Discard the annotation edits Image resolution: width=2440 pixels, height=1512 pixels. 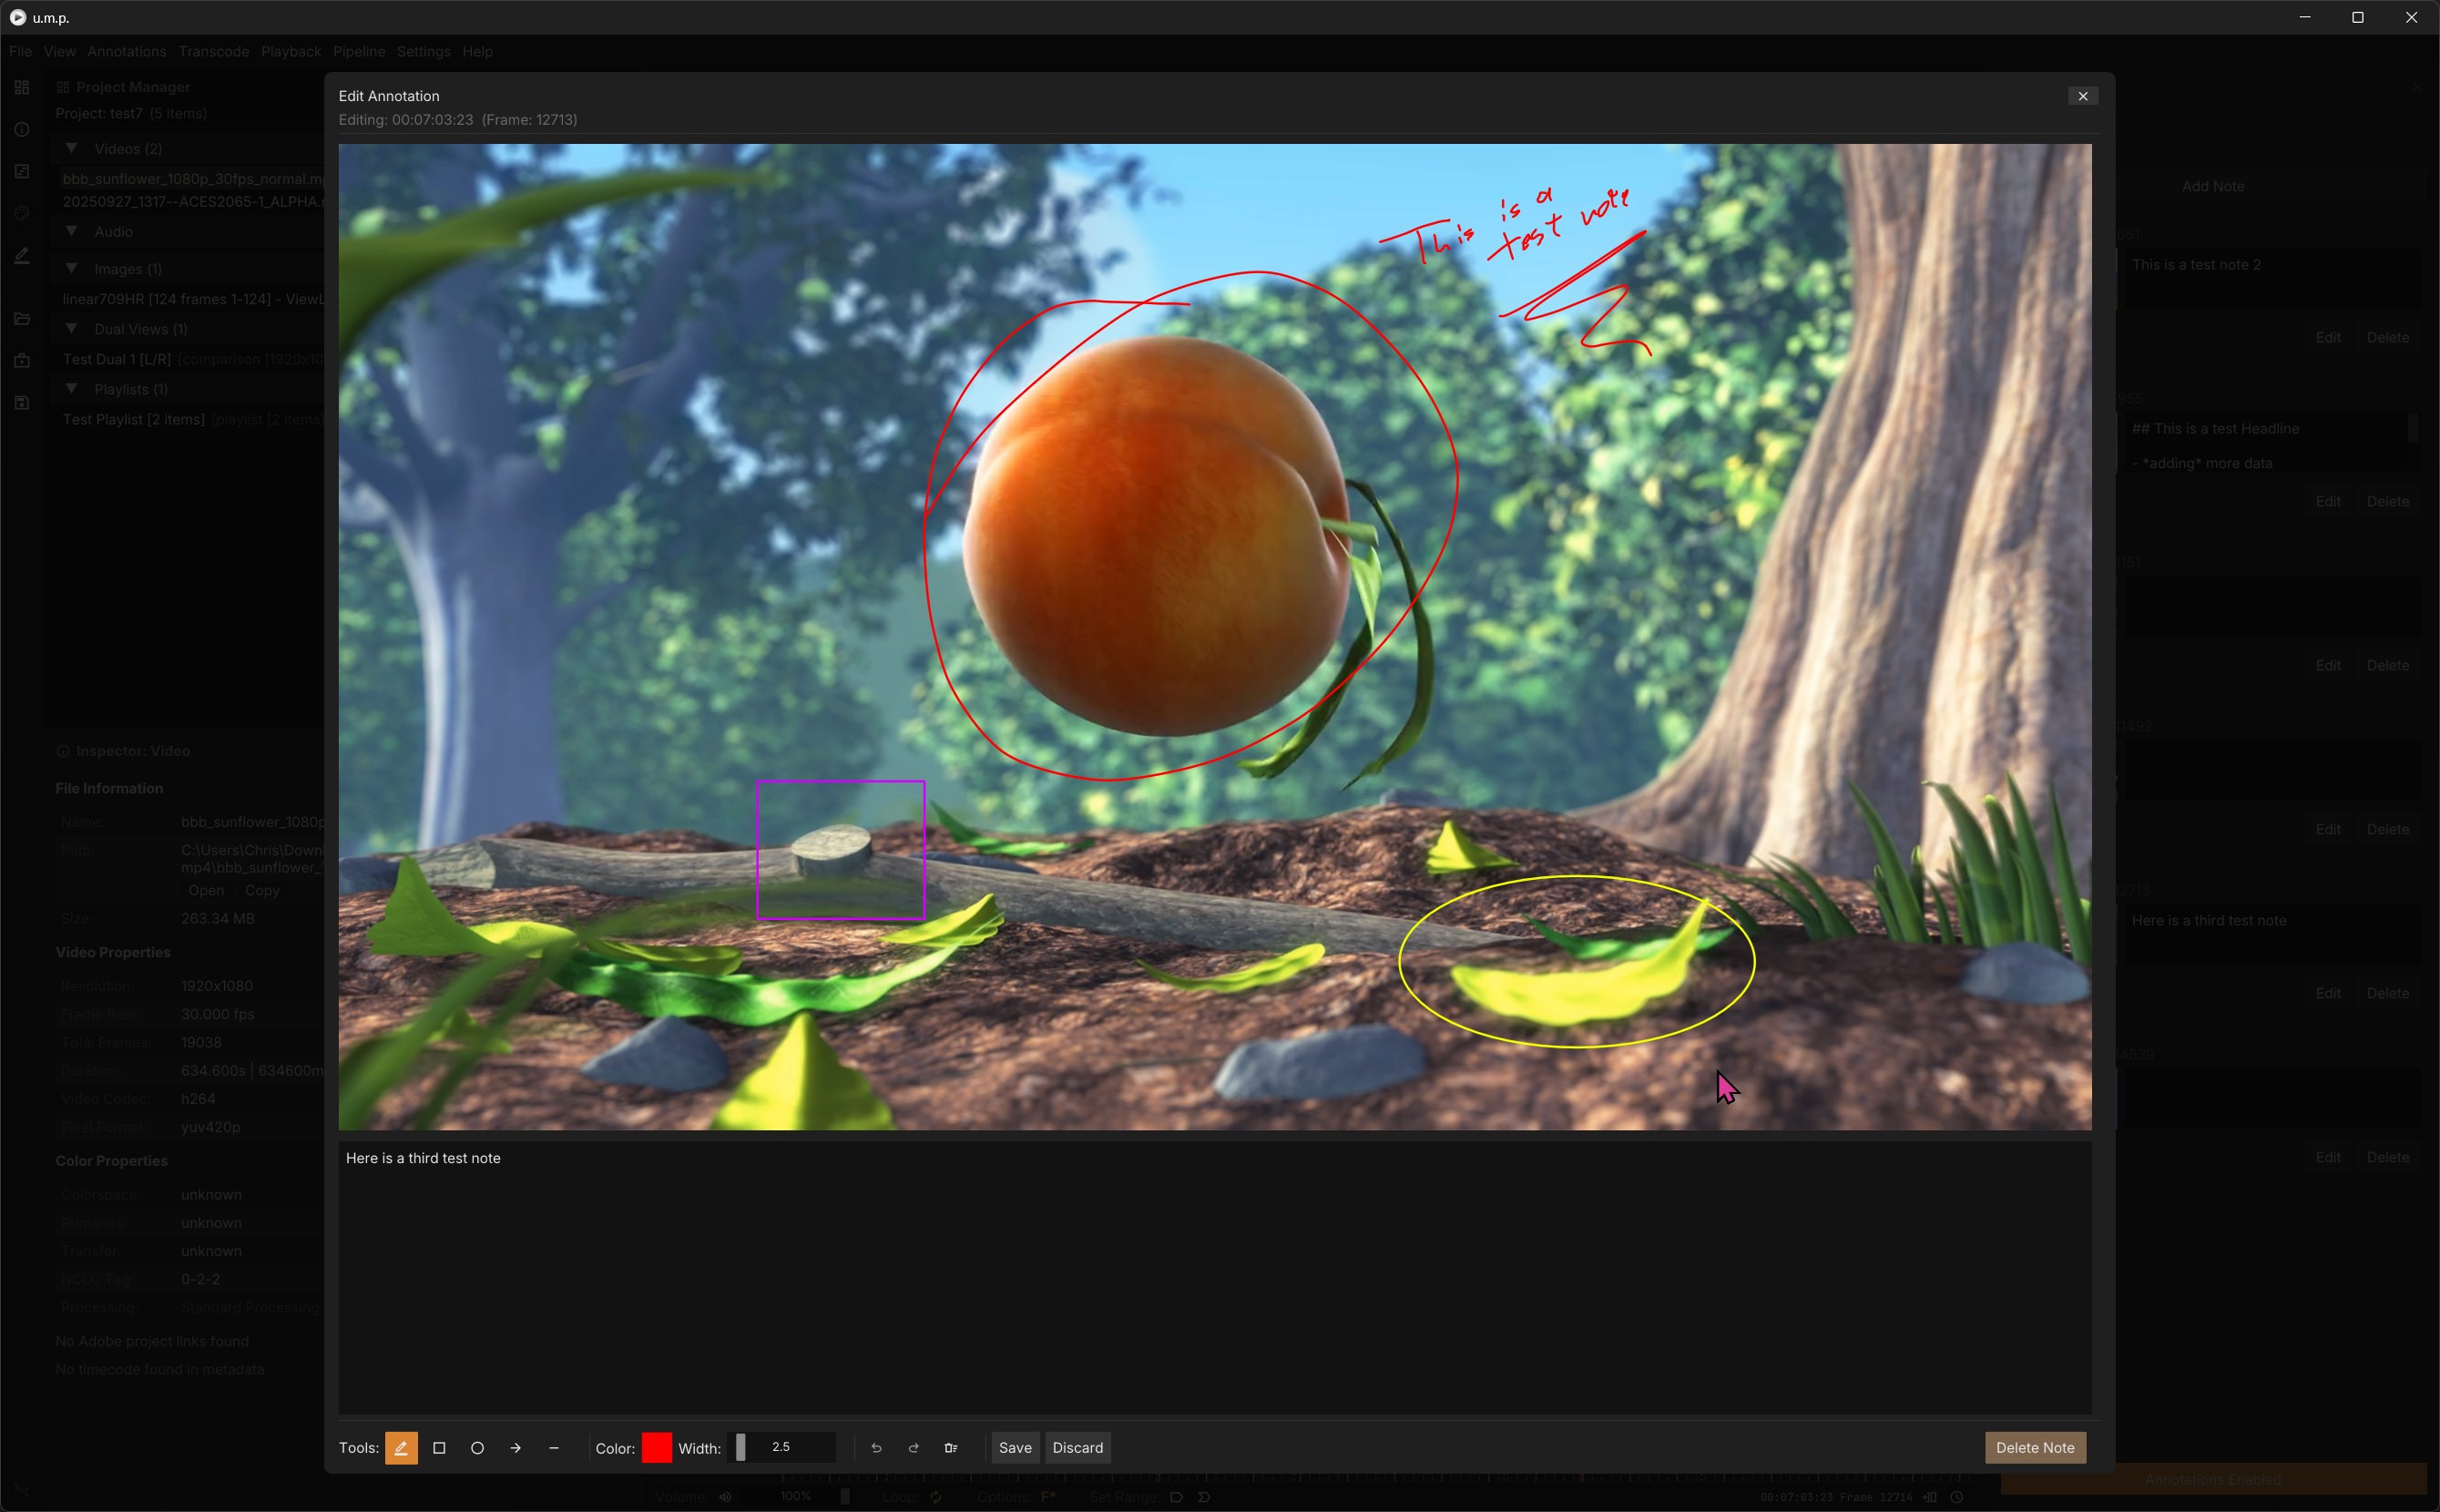1077,1447
